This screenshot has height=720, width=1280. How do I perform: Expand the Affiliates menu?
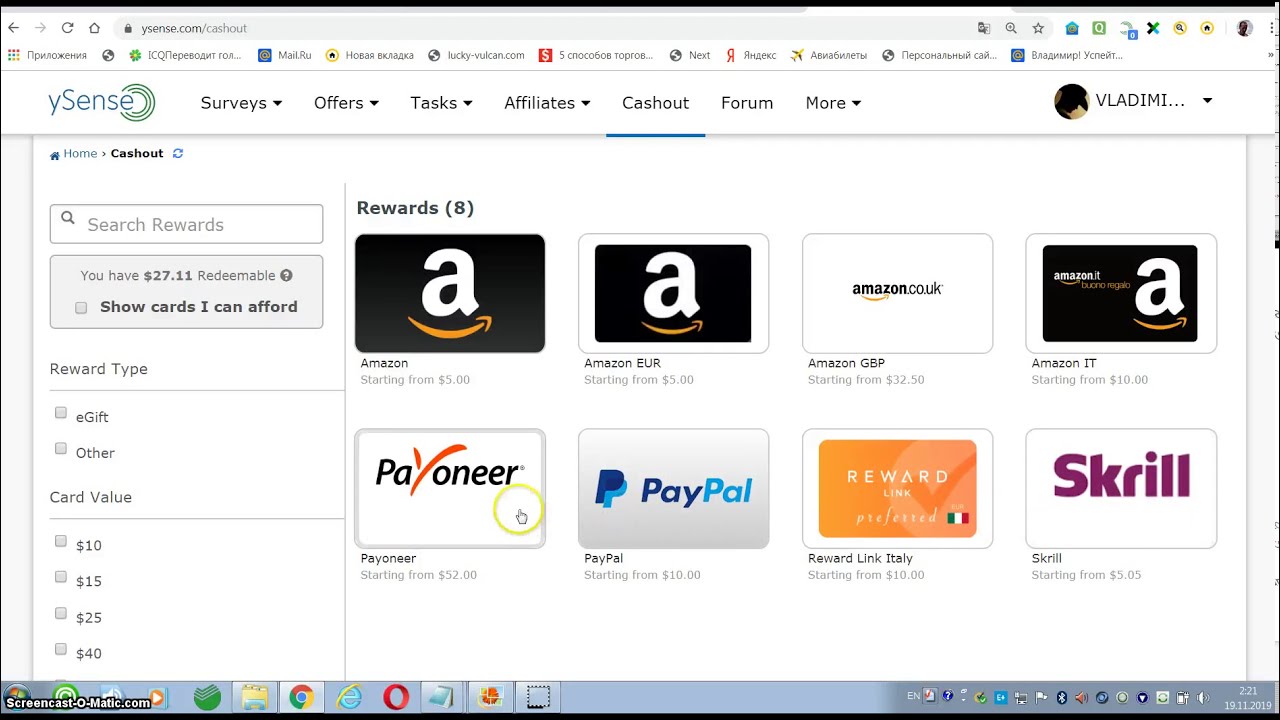547,103
